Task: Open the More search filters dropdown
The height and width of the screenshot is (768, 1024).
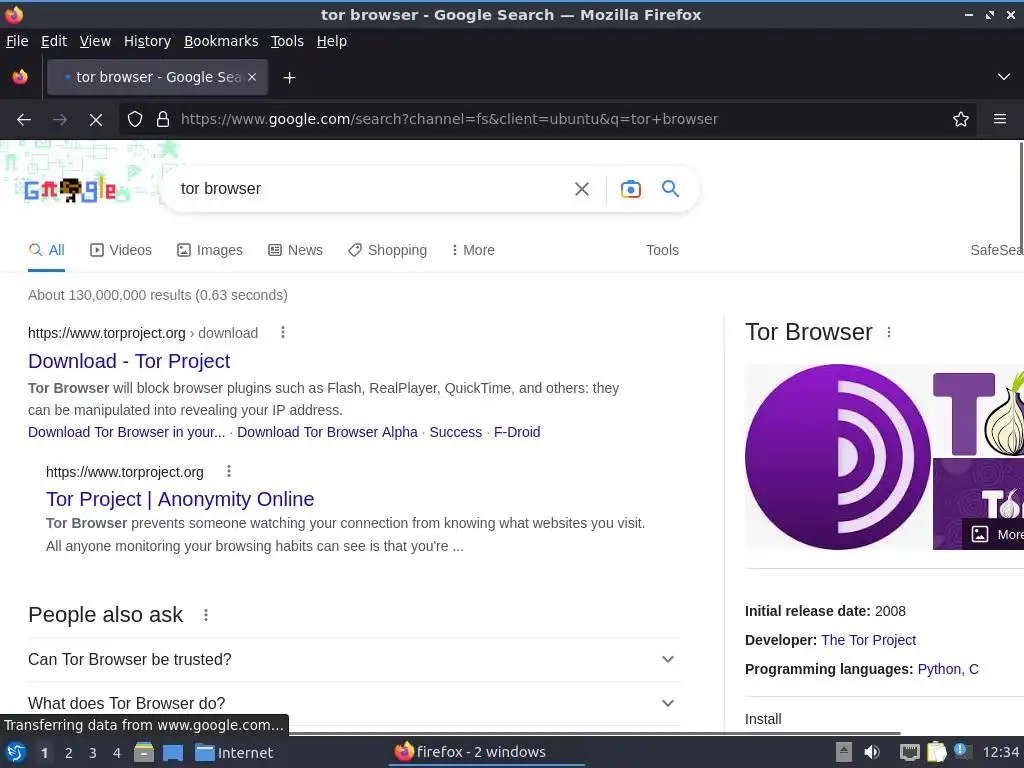Action: pos(473,250)
